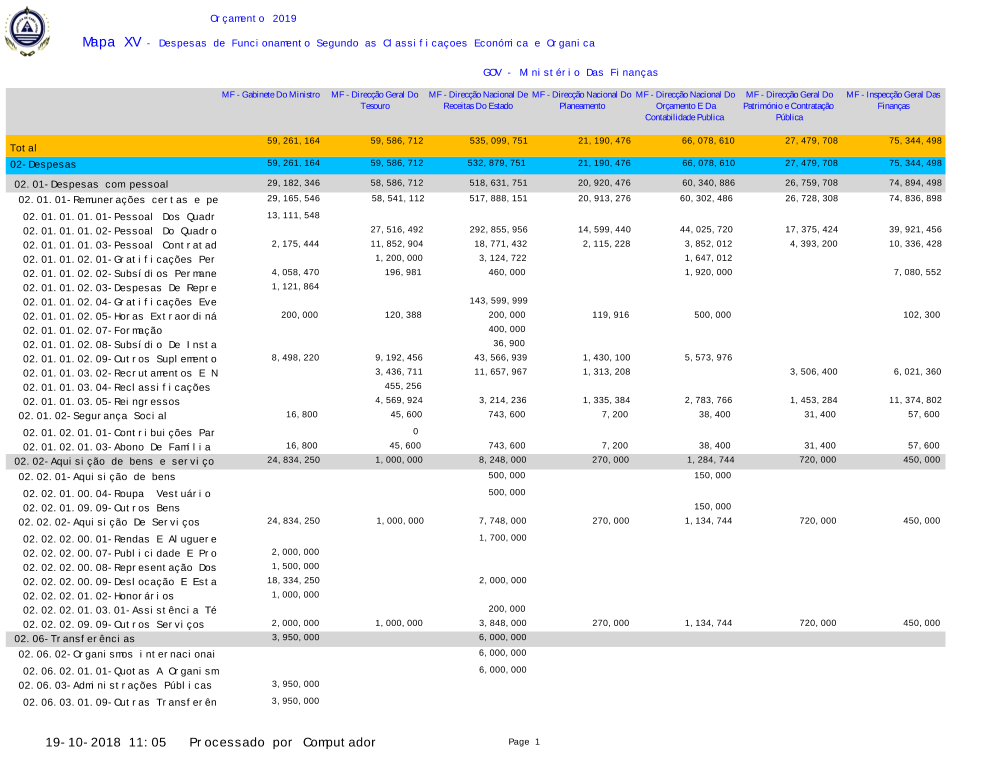Viewport: 1000px width, 773px height.
Task: Click the Cape Verde coat of arms emblem
Action: (x=27, y=32)
